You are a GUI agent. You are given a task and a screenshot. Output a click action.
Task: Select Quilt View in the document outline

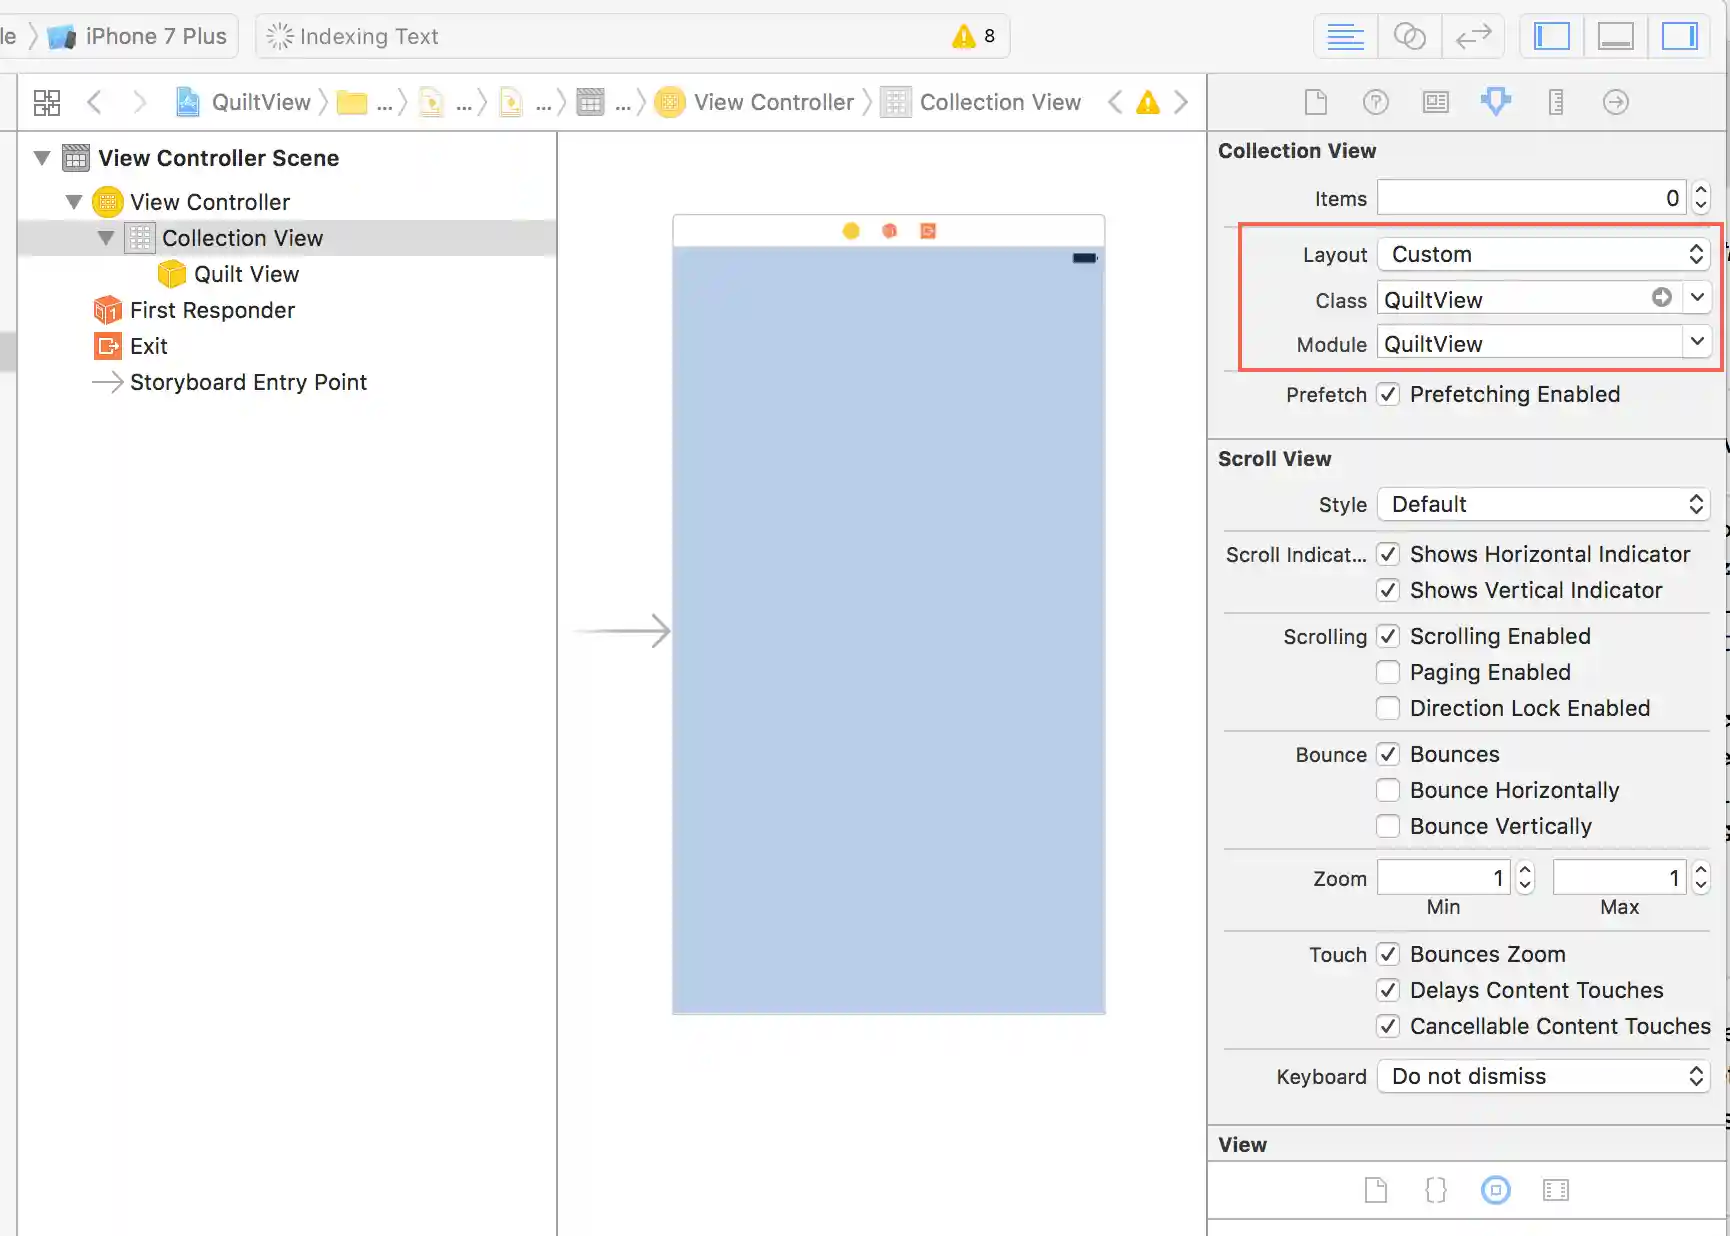[246, 274]
